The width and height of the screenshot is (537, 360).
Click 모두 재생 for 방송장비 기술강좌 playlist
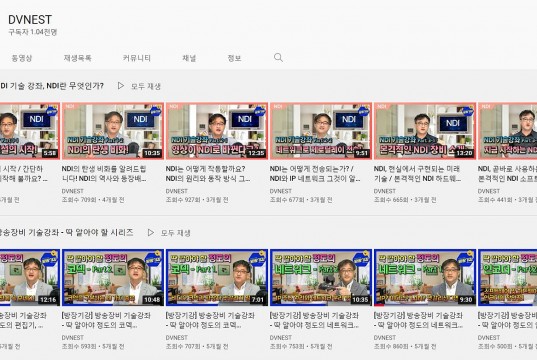[175, 233]
